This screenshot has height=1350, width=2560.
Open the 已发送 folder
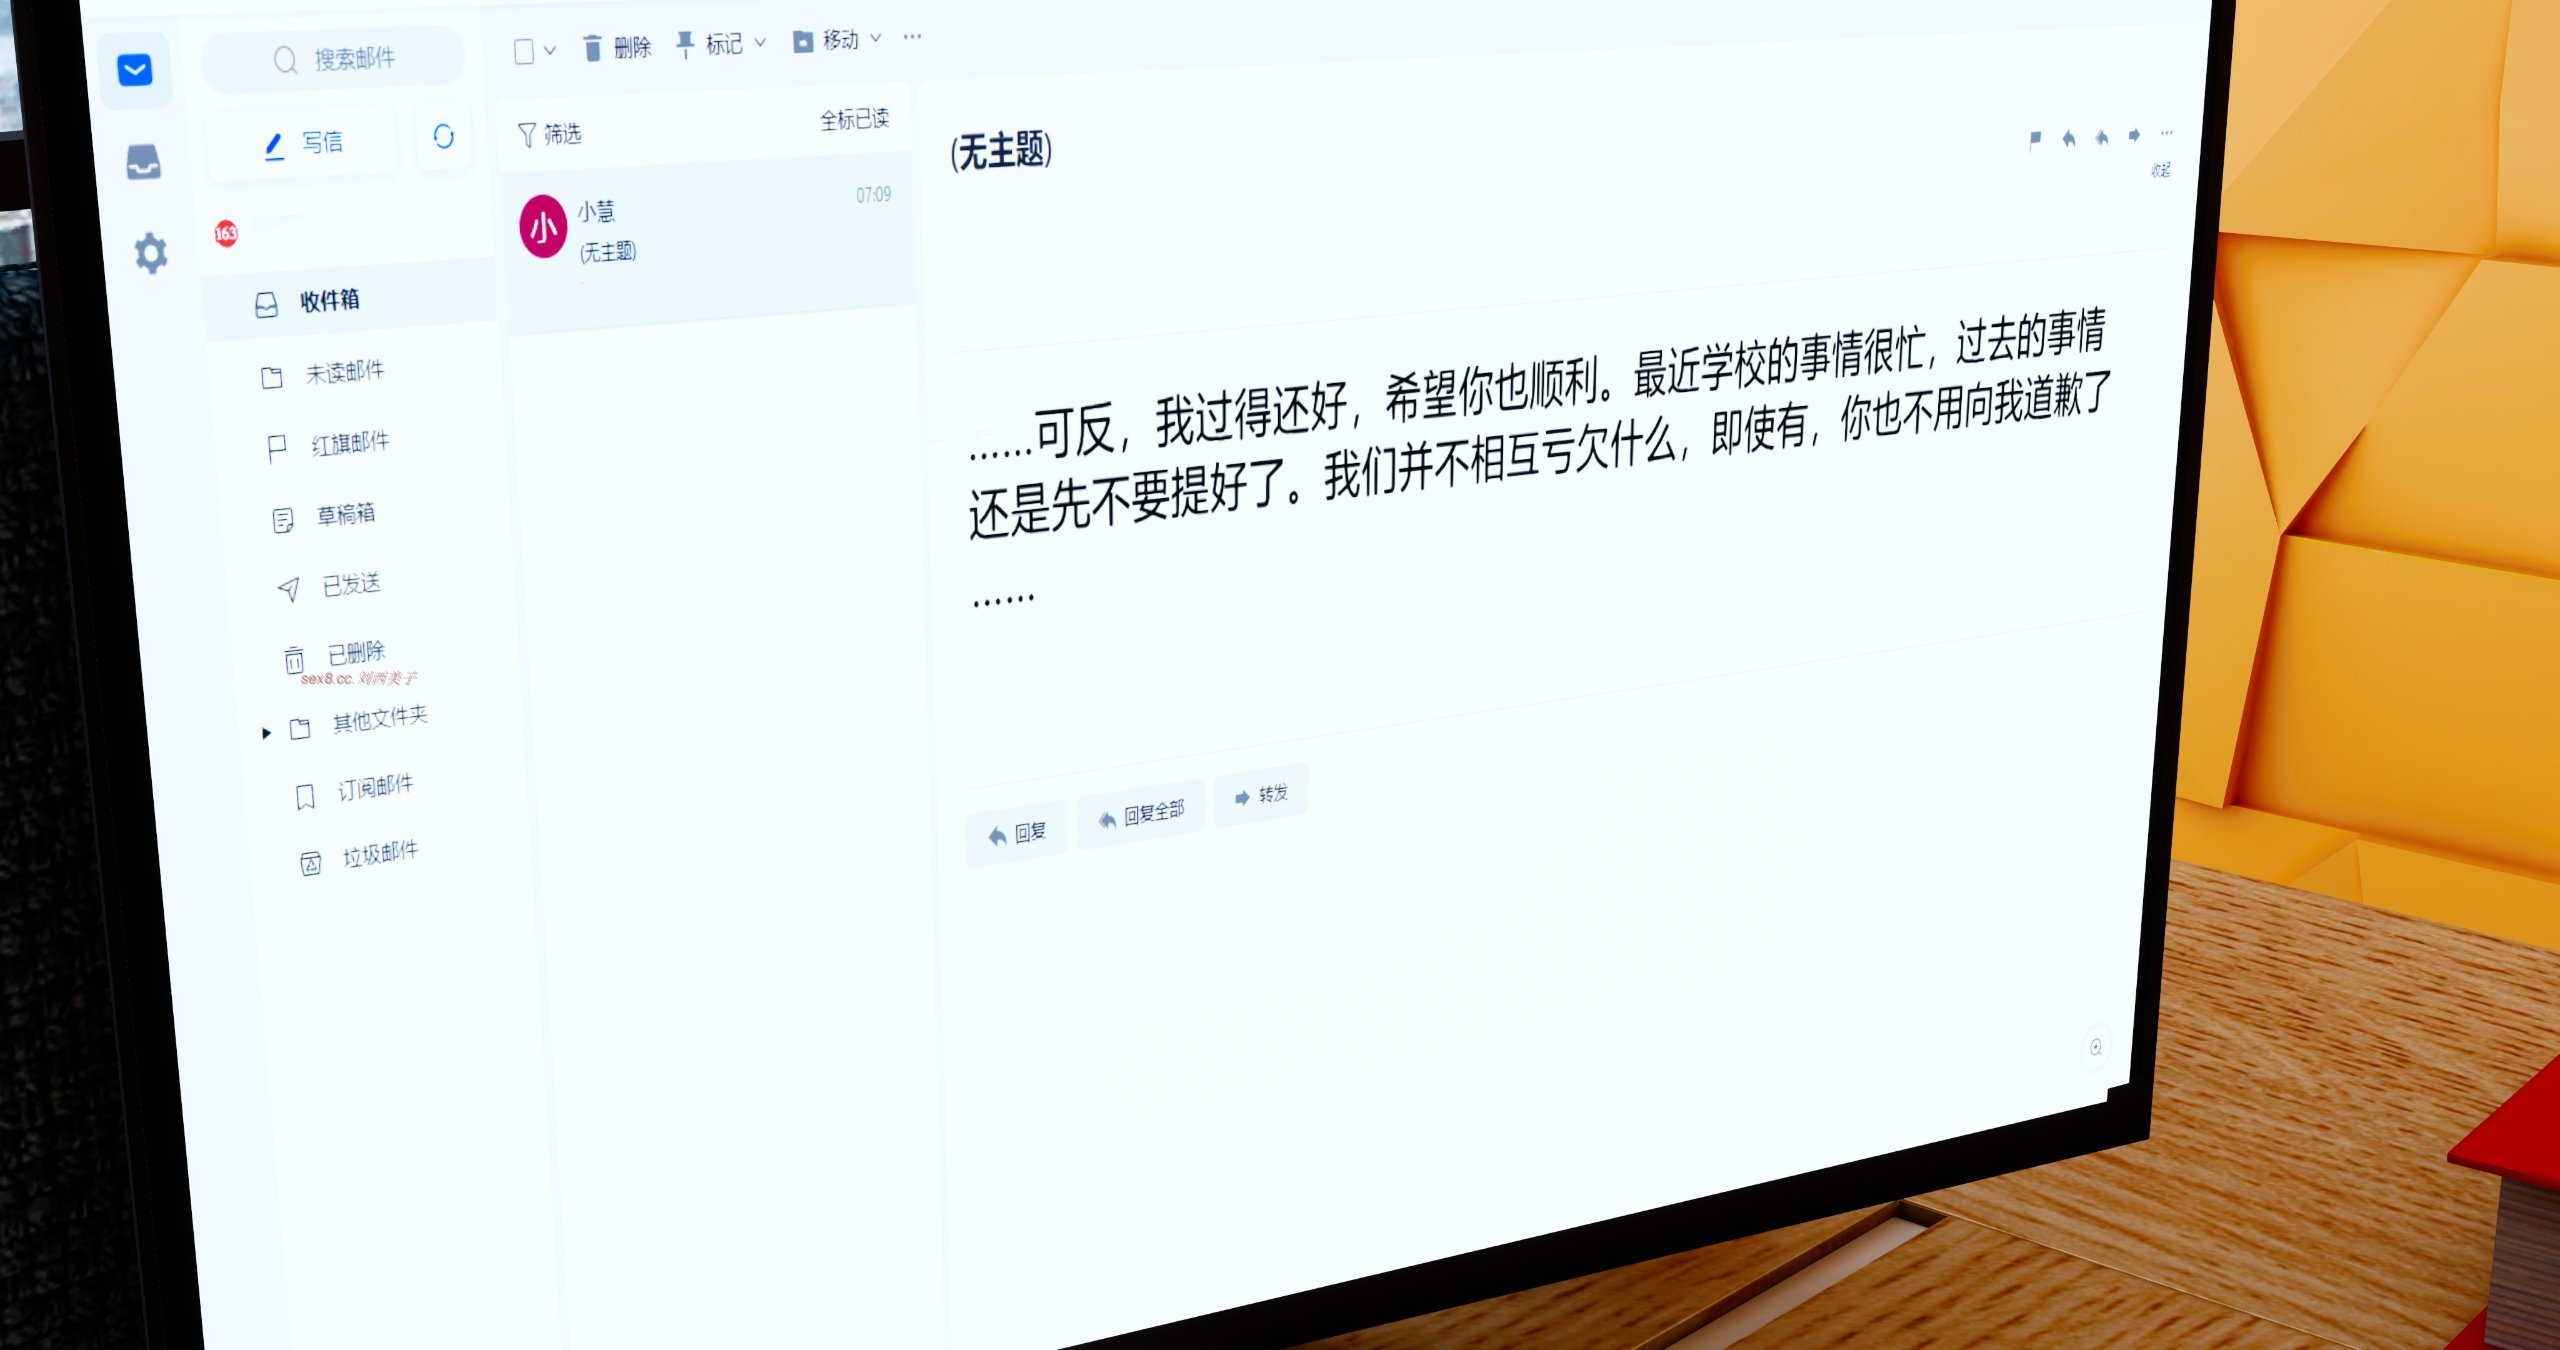tap(349, 584)
